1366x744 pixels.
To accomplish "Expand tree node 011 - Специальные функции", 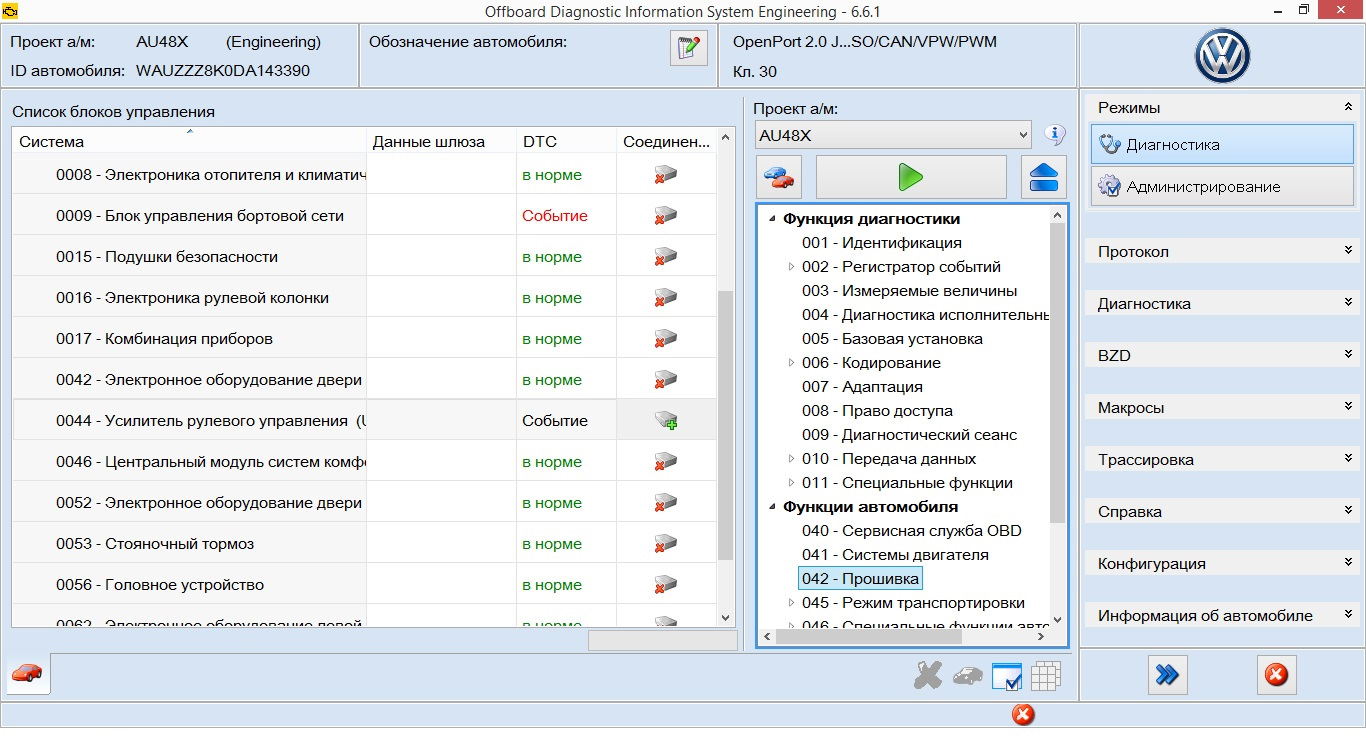I will click(791, 483).
